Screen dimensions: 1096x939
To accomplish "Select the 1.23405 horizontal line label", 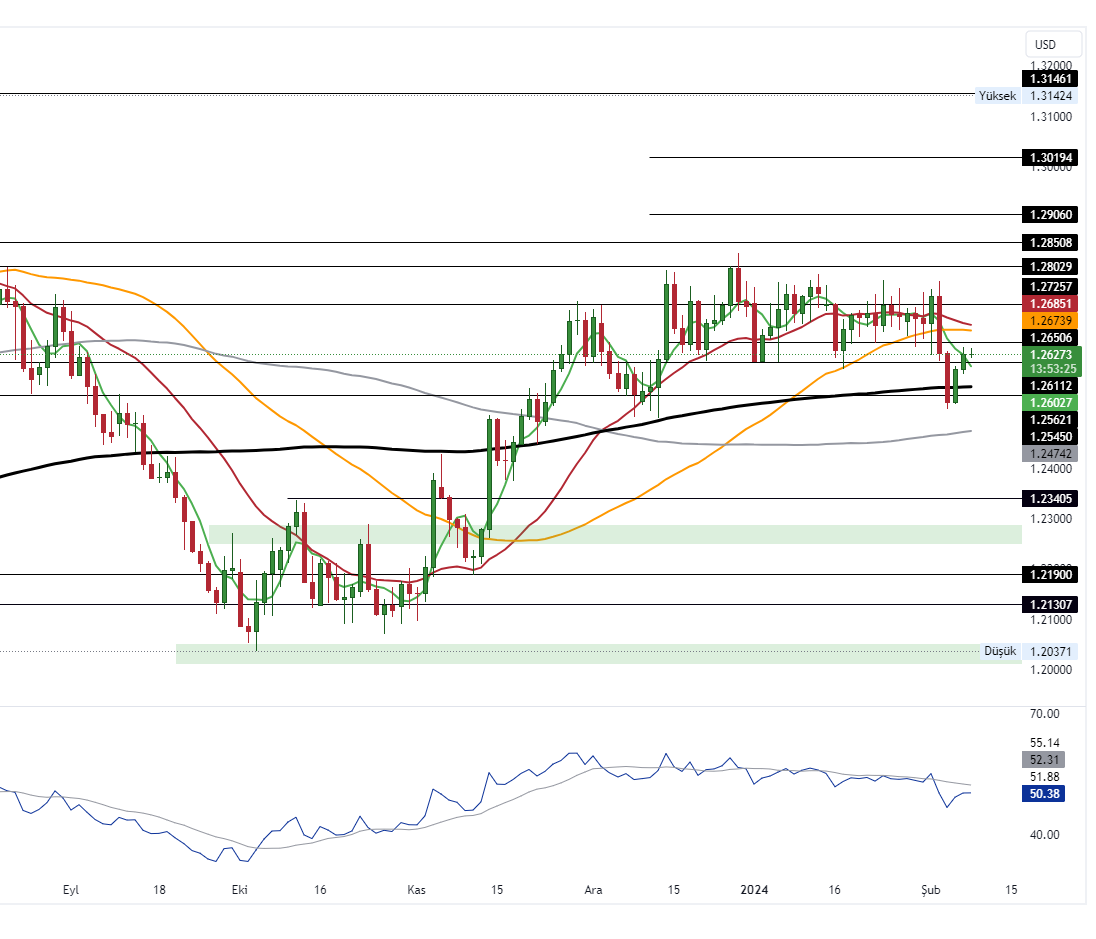I will [1050, 498].
